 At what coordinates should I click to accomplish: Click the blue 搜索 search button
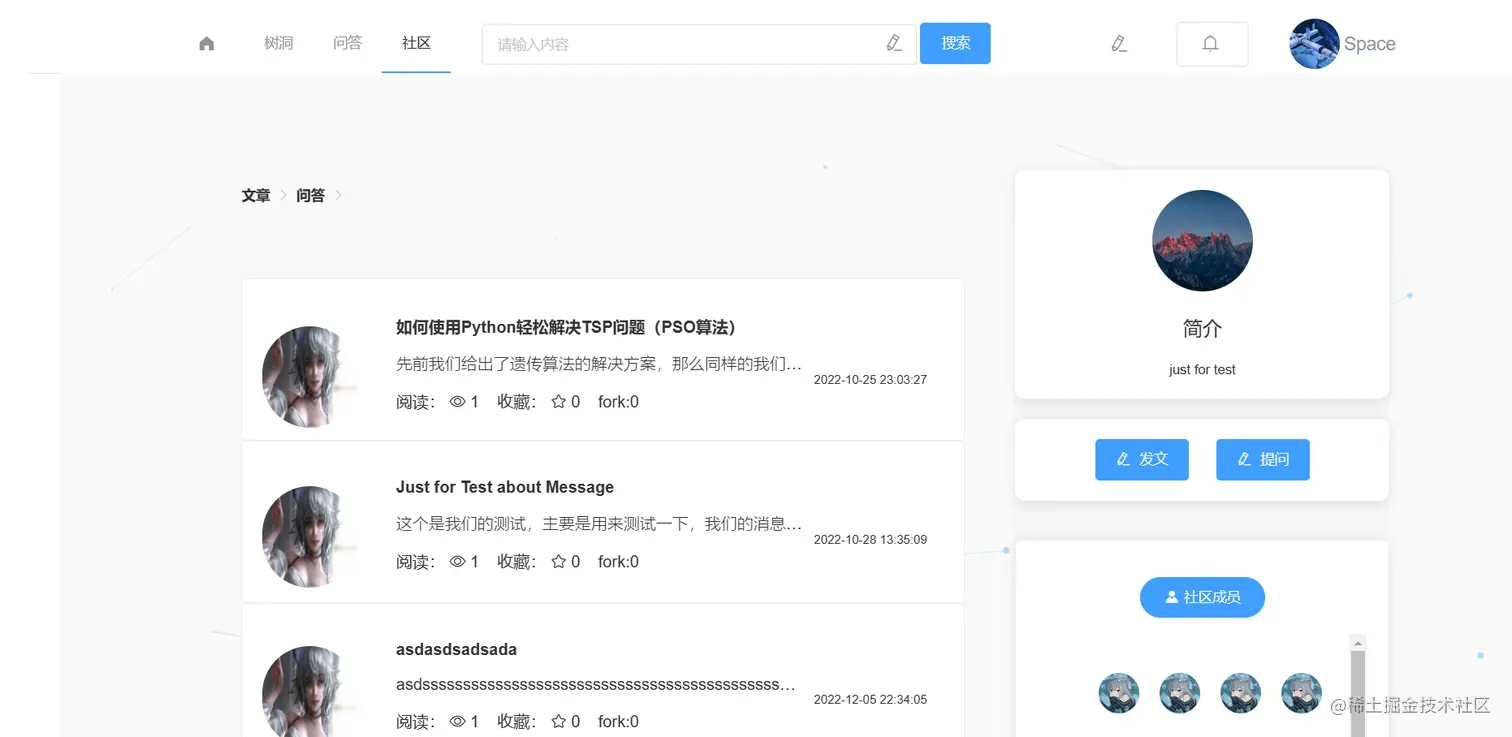pos(954,43)
